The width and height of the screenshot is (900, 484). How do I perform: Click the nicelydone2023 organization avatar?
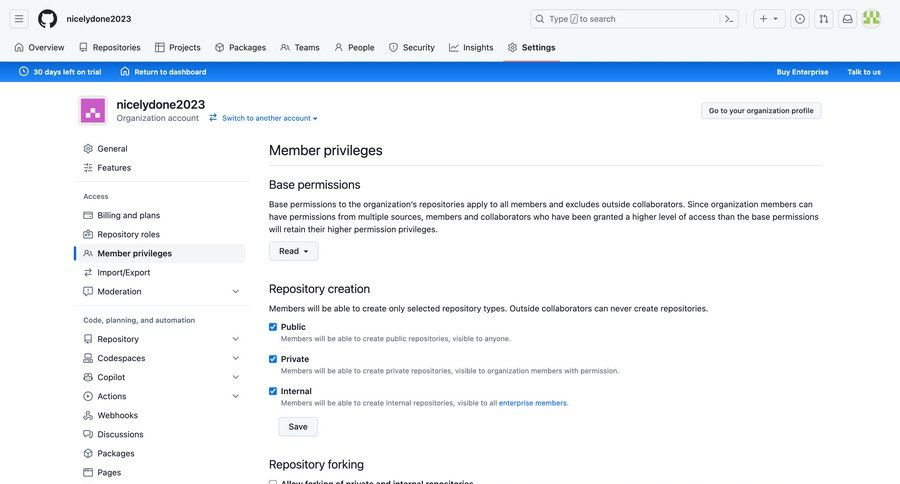92,111
